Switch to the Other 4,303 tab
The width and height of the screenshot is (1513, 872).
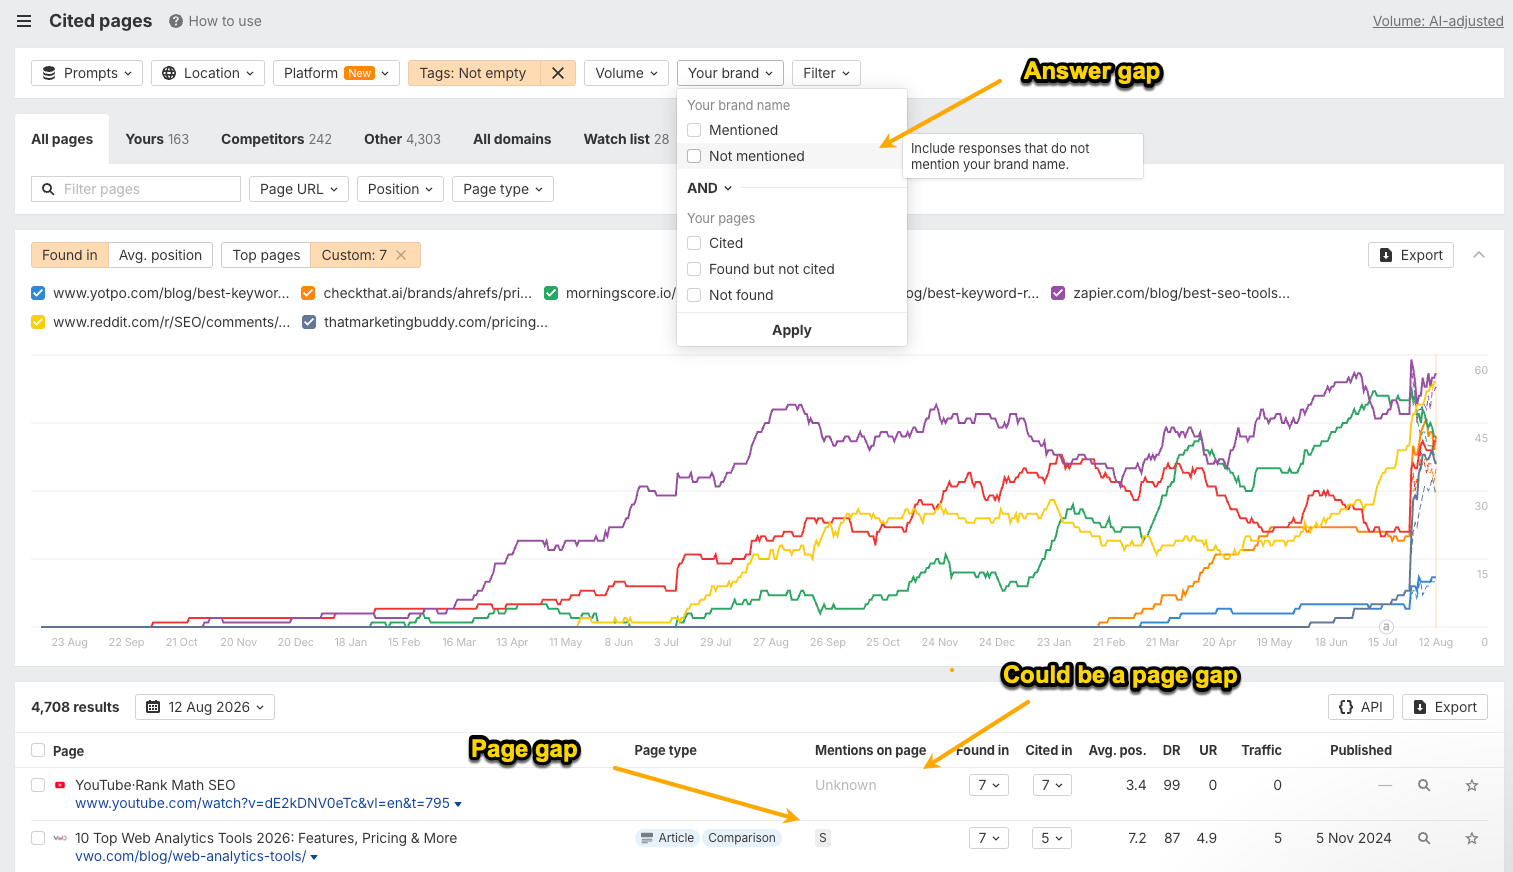coord(402,139)
